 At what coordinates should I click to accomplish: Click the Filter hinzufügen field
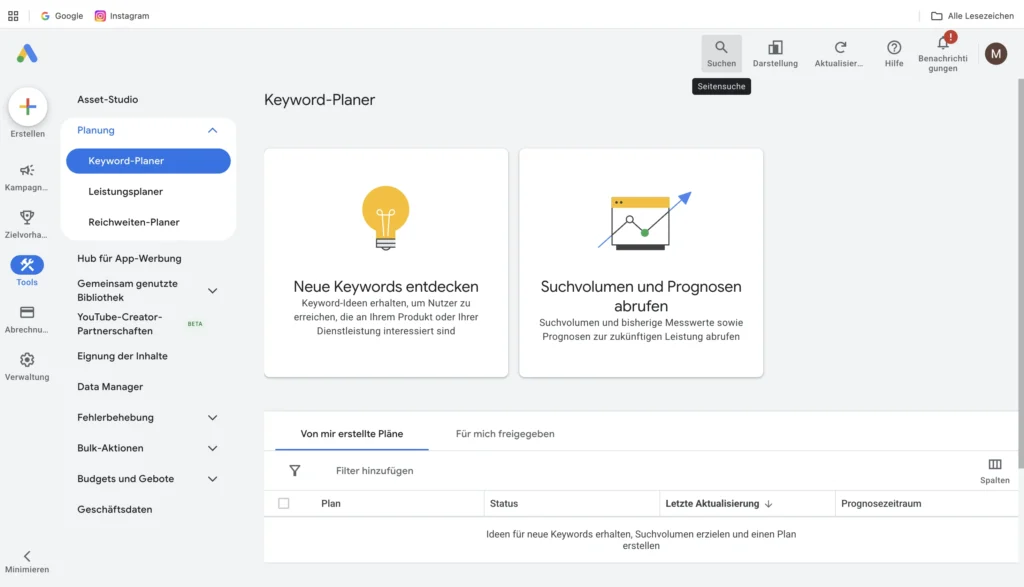[374, 470]
